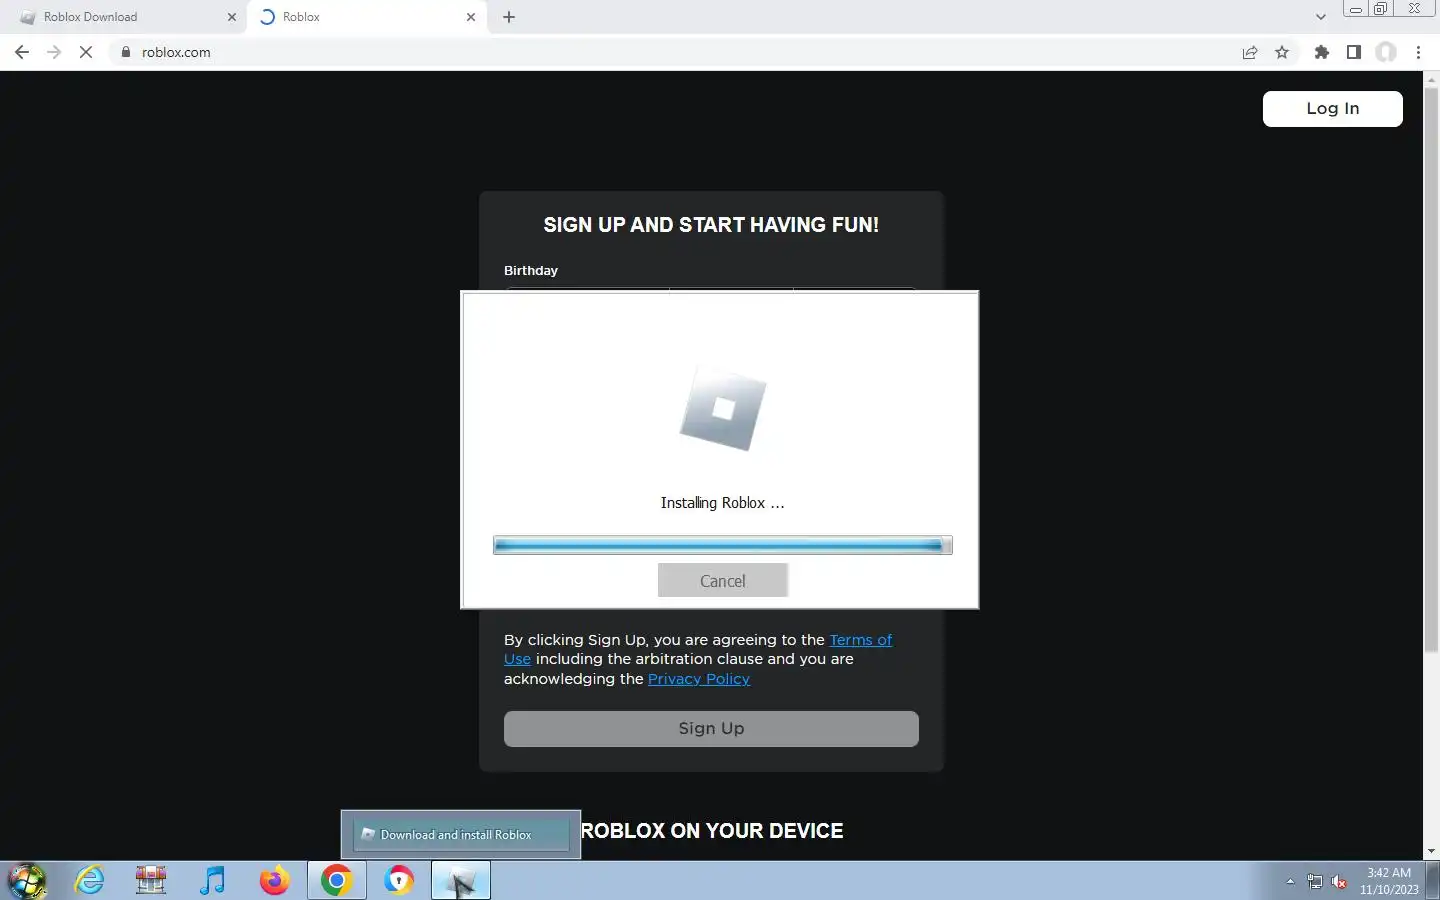
Task: Click the Sign Up button
Action: (x=711, y=729)
